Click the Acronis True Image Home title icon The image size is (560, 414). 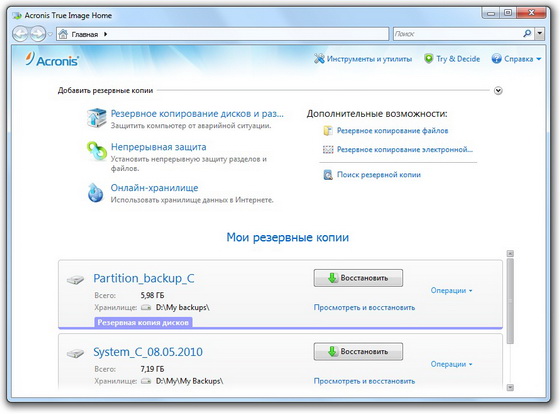(x=17, y=16)
